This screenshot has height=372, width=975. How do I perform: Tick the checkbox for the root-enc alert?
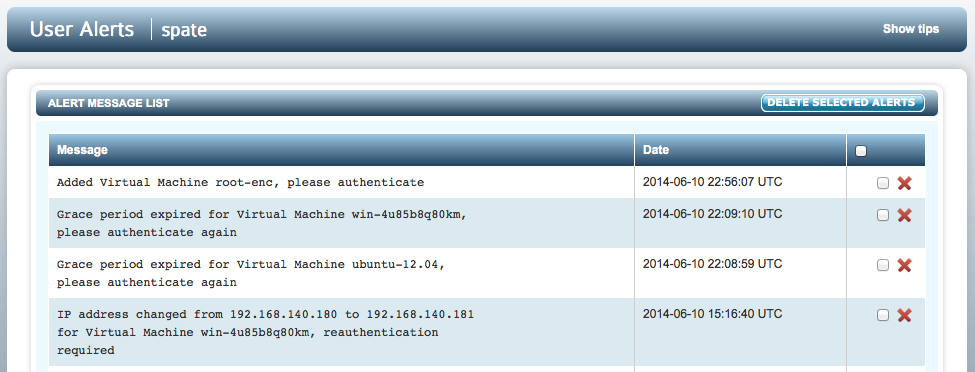pyautogui.click(x=882, y=183)
